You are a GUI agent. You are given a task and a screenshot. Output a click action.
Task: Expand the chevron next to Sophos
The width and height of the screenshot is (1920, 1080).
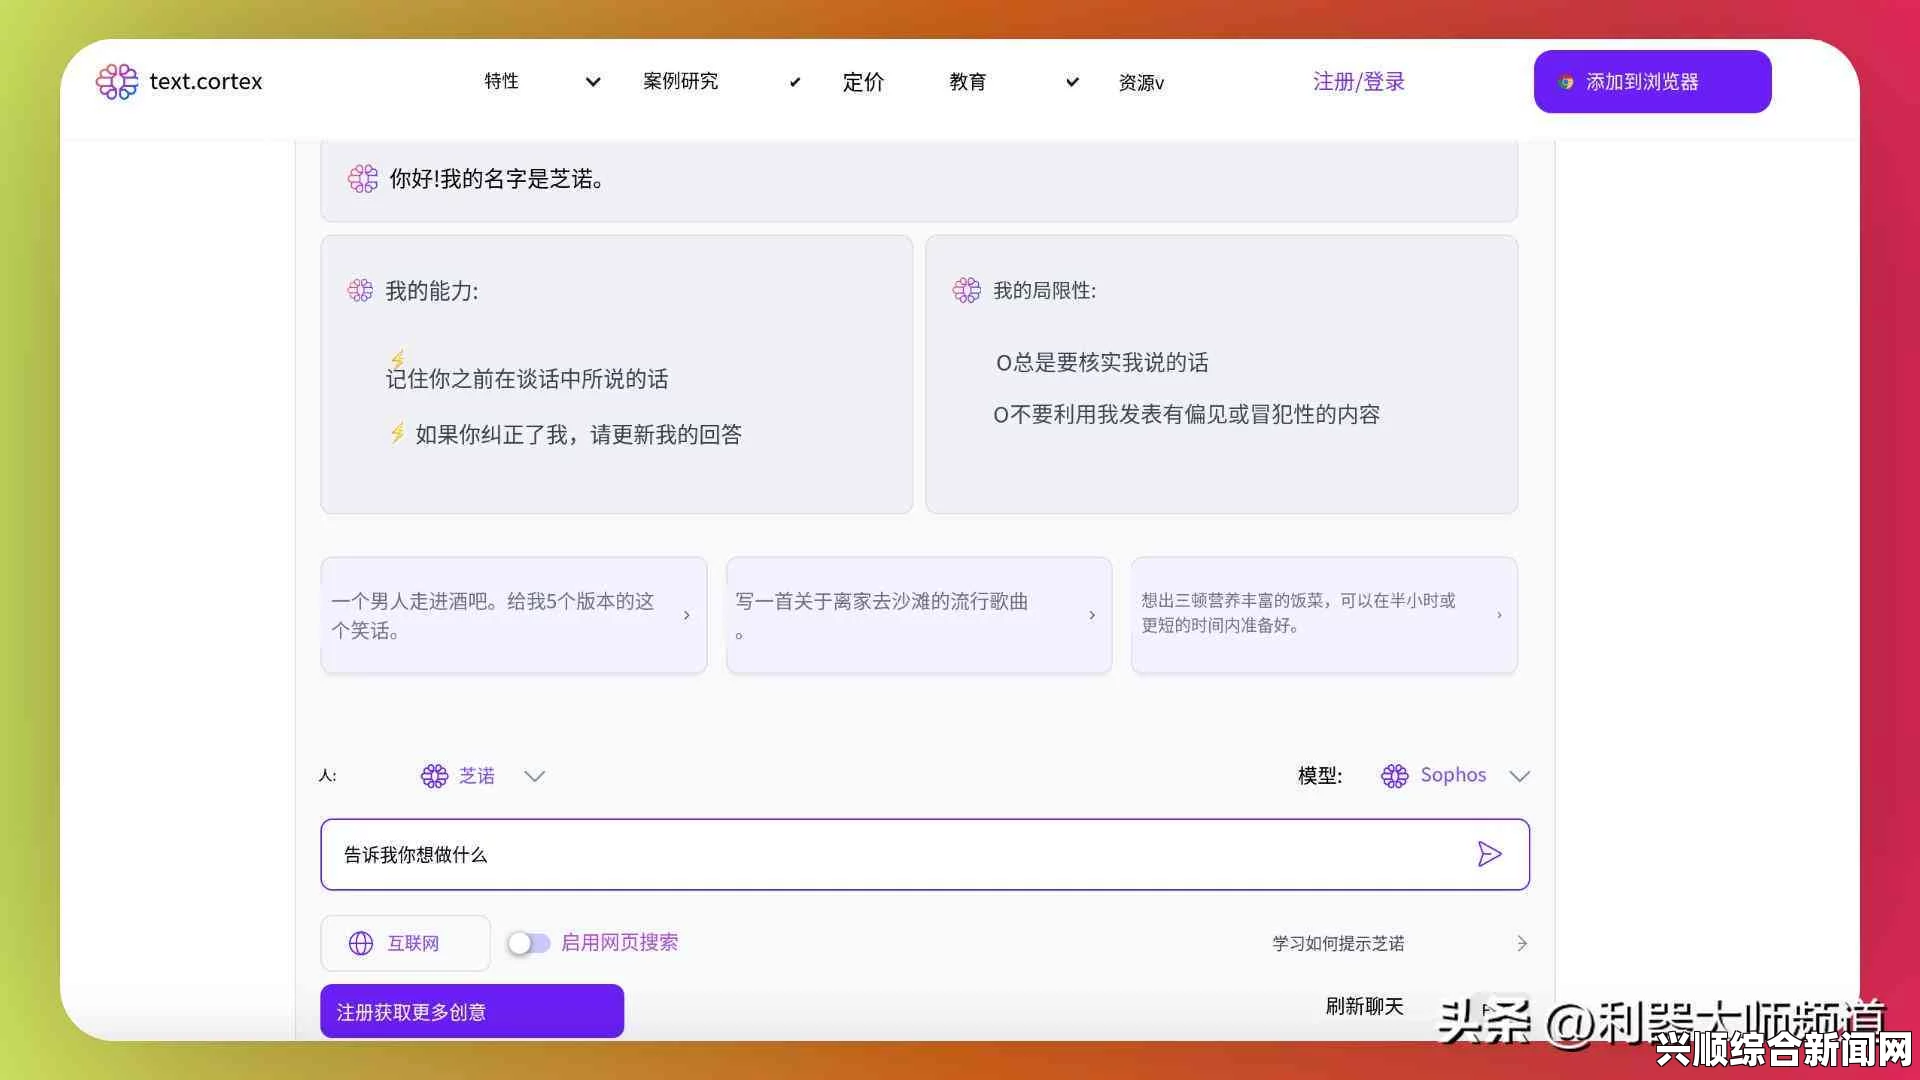[1520, 776]
